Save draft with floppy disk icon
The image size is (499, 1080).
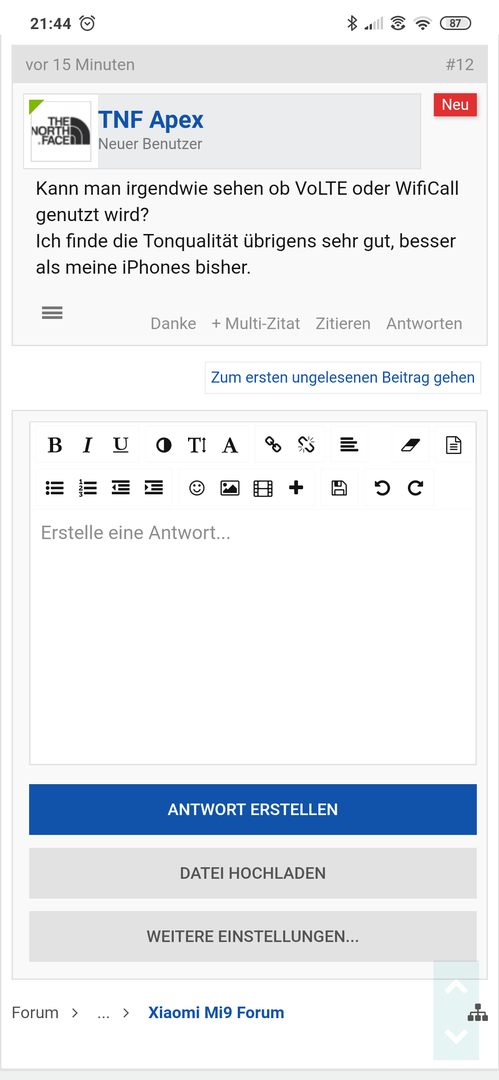339,488
